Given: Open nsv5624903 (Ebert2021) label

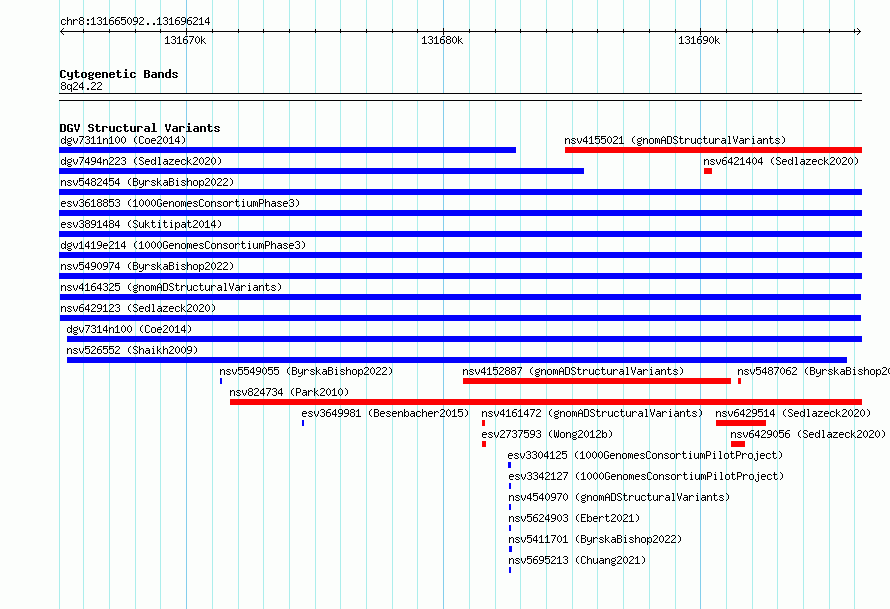Looking at the screenshot, I should (574, 518).
